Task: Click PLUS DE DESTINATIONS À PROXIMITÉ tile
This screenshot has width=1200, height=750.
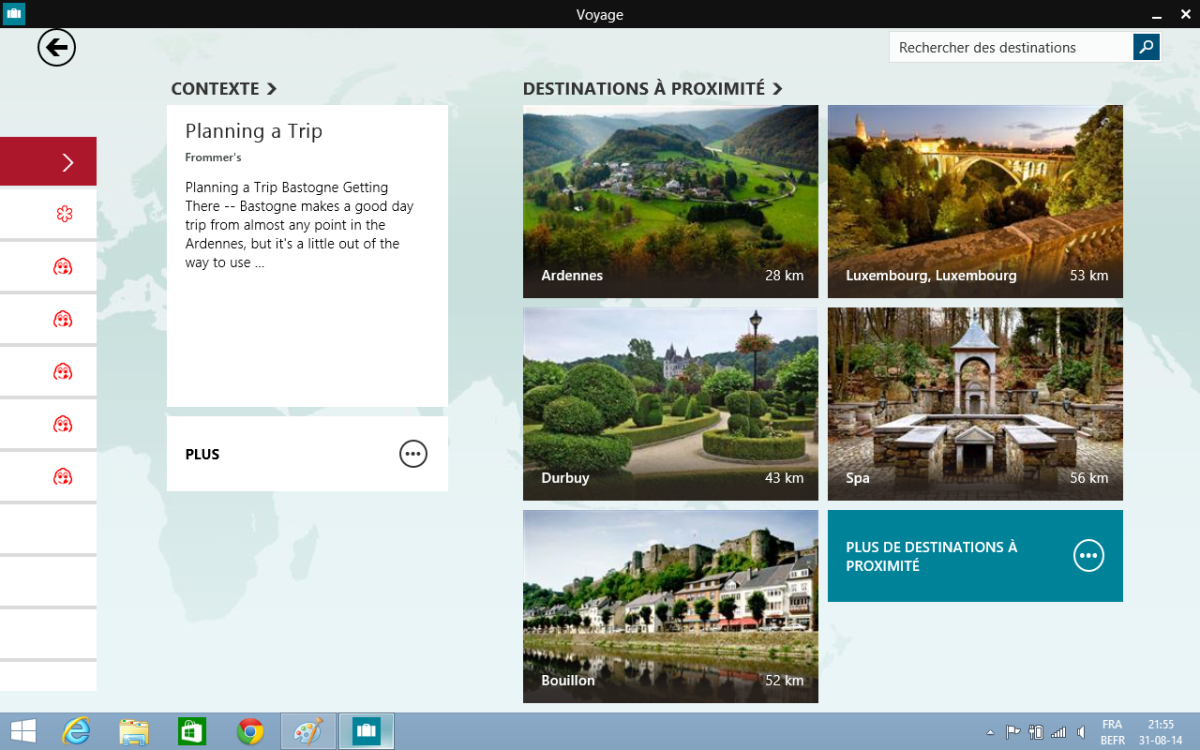Action: coord(975,556)
